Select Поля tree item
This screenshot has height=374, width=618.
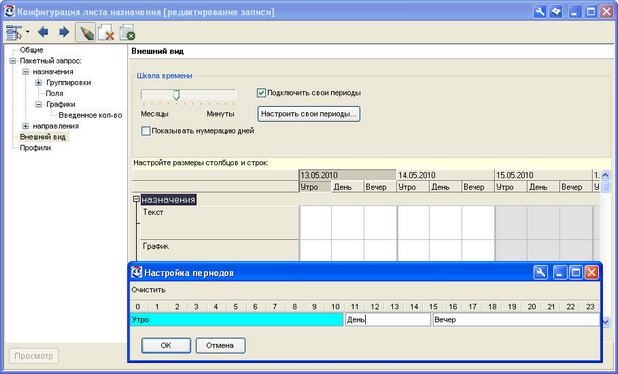click(x=54, y=93)
